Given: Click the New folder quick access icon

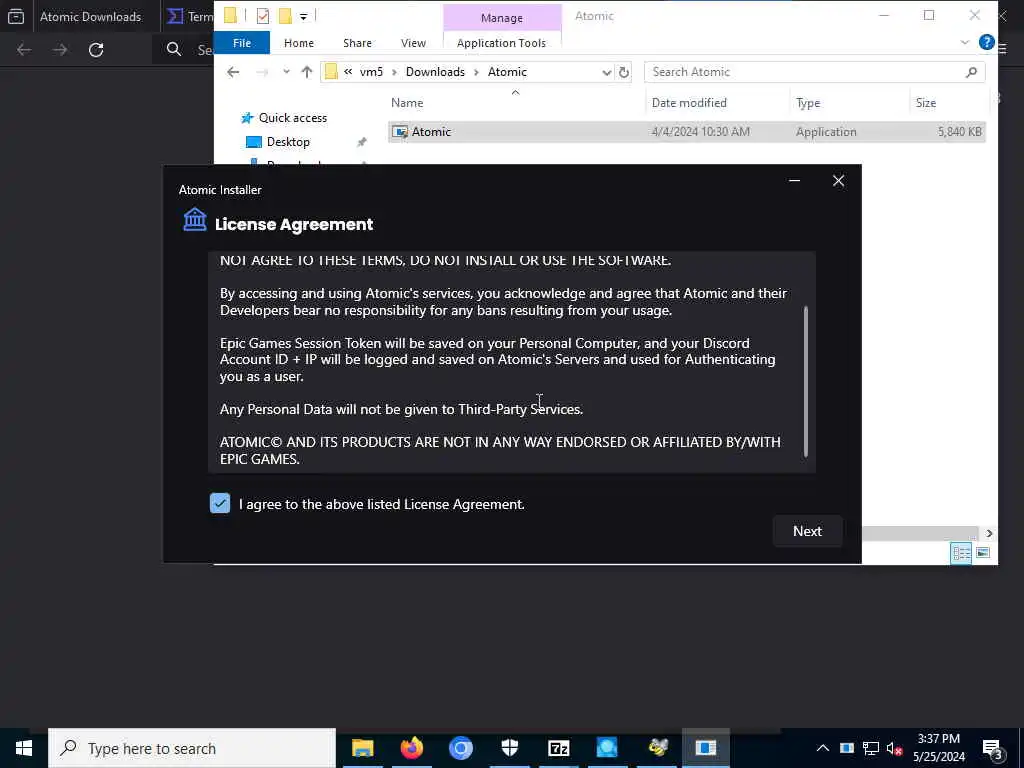Looking at the screenshot, I should (x=285, y=16).
